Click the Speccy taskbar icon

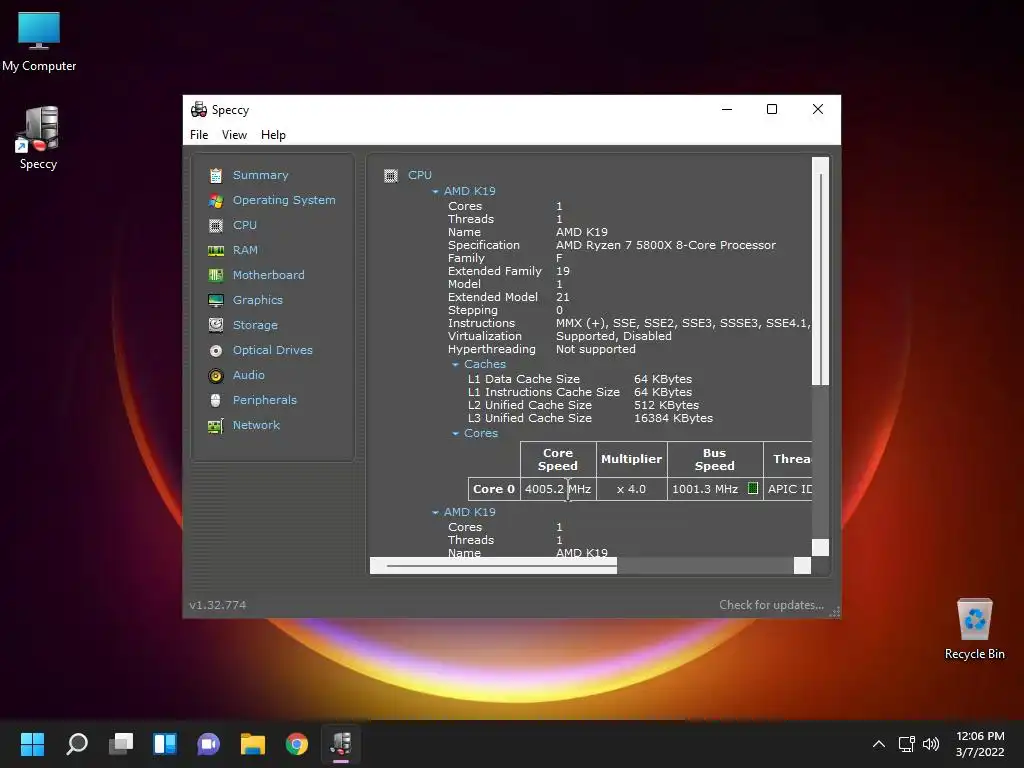(x=341, y=744)
